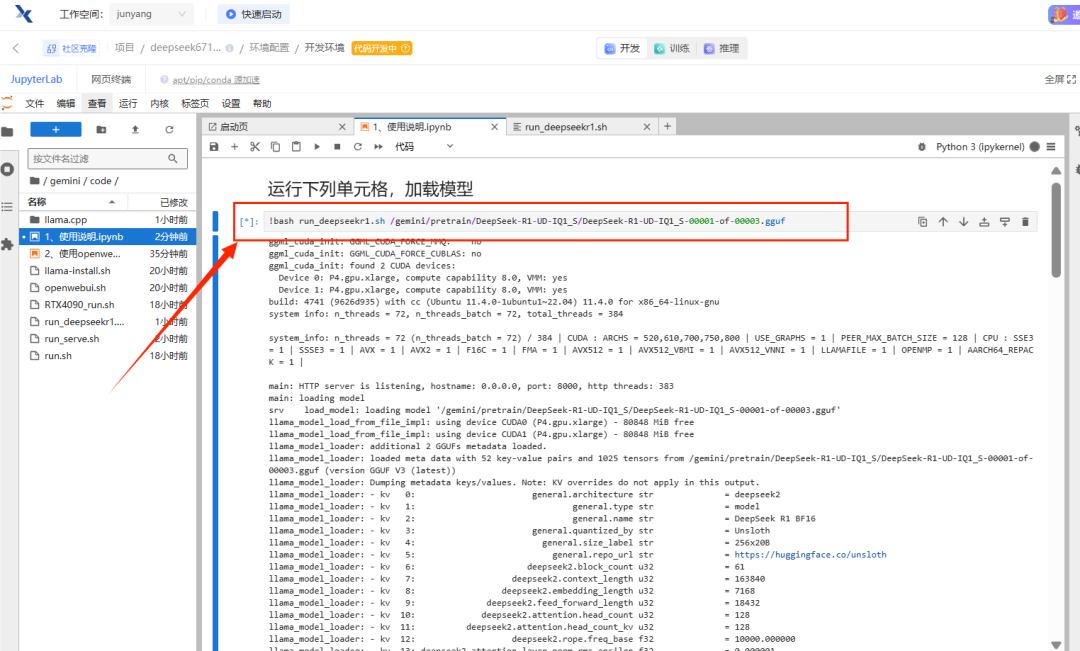Open the run_serve.sh file
Viewport: 1080px width, 651px height.
pyautogui.click(x=108, y=339)
